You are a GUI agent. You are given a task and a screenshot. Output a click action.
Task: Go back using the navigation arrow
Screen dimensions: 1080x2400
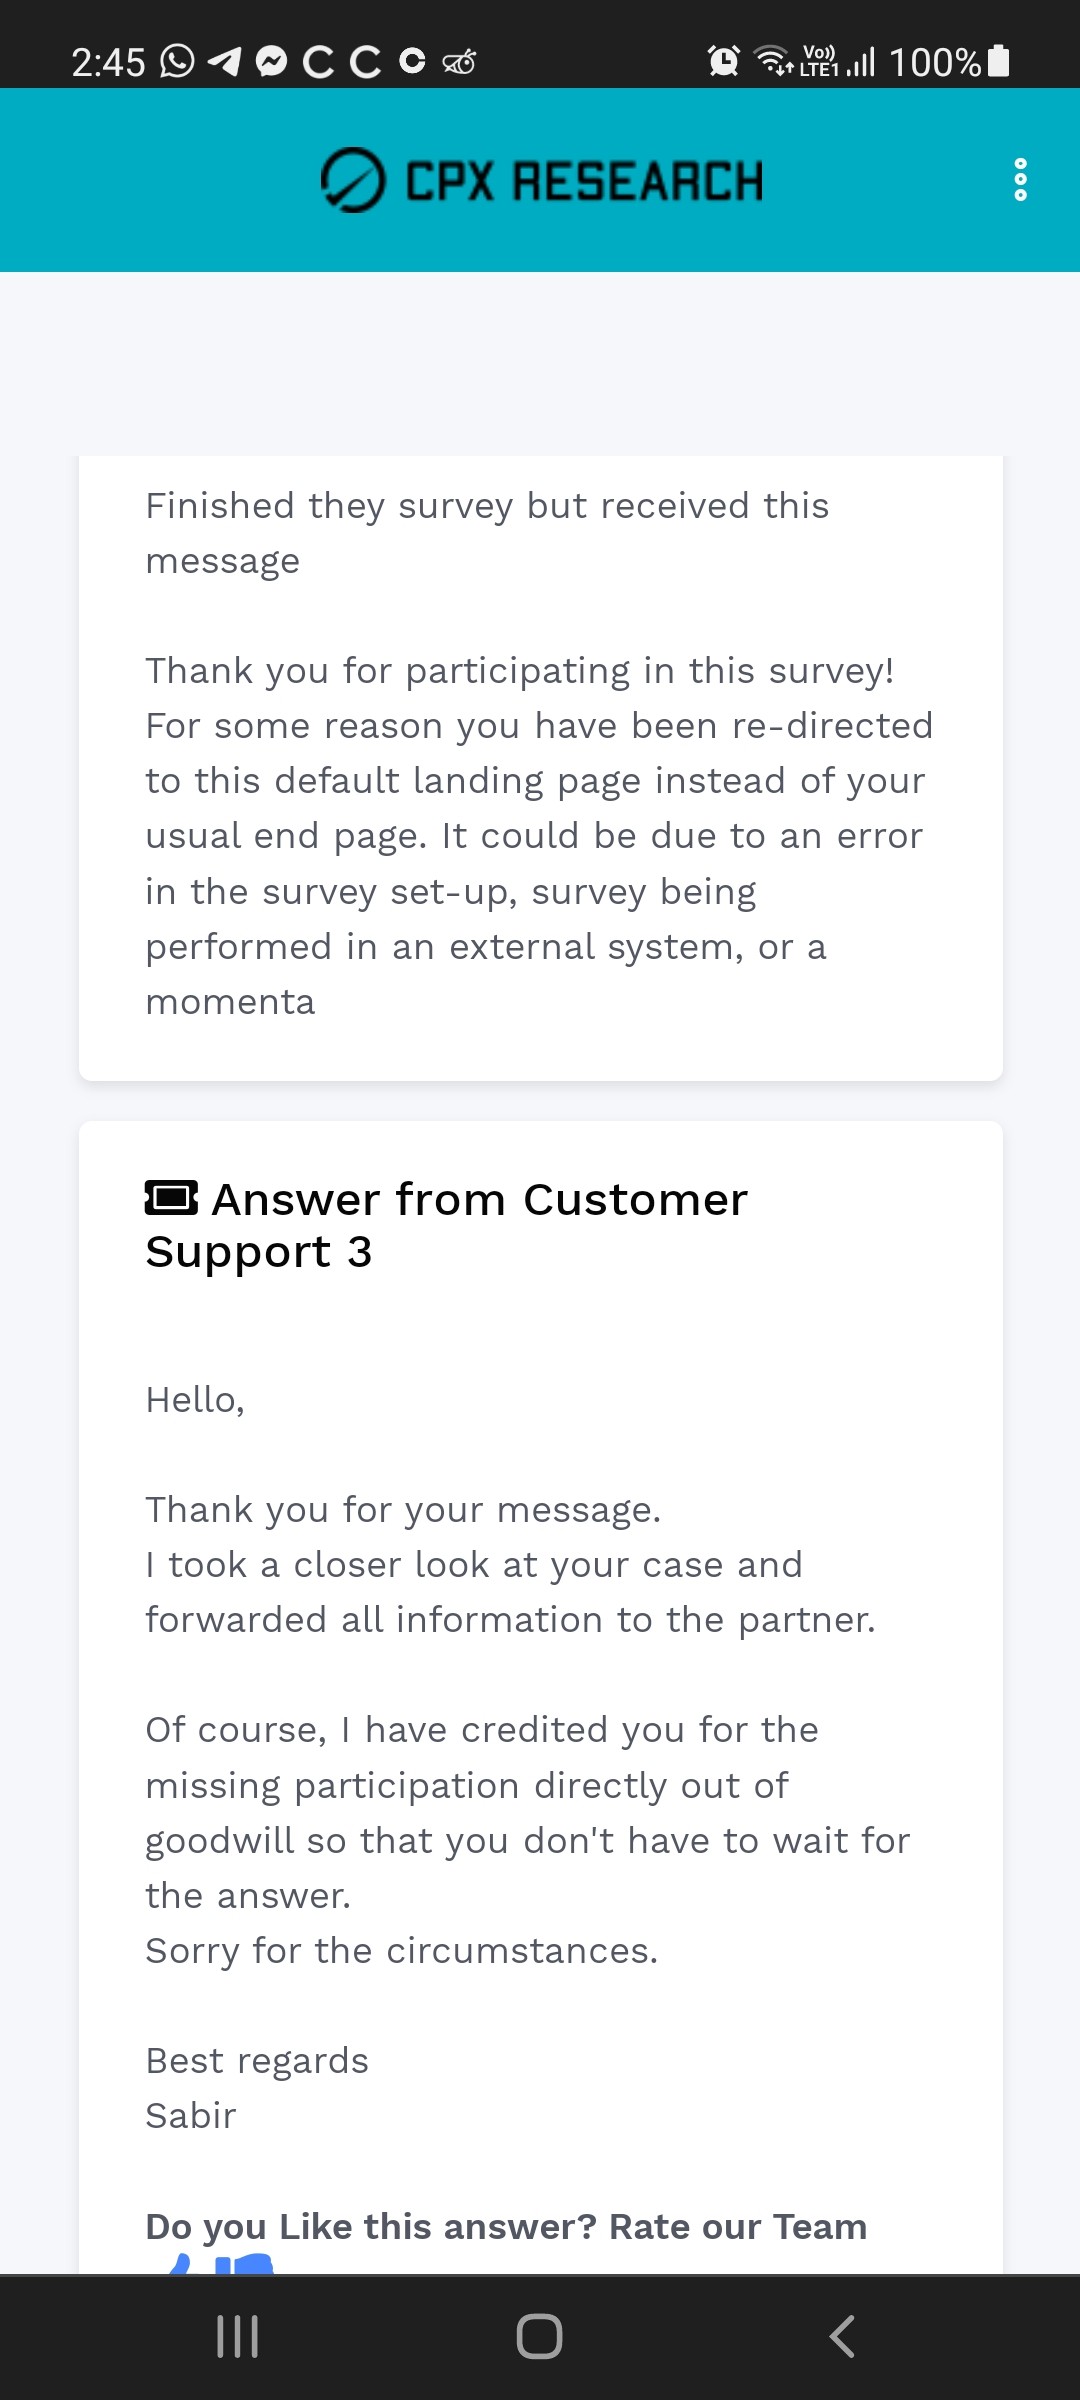(x=842, y=2337)
